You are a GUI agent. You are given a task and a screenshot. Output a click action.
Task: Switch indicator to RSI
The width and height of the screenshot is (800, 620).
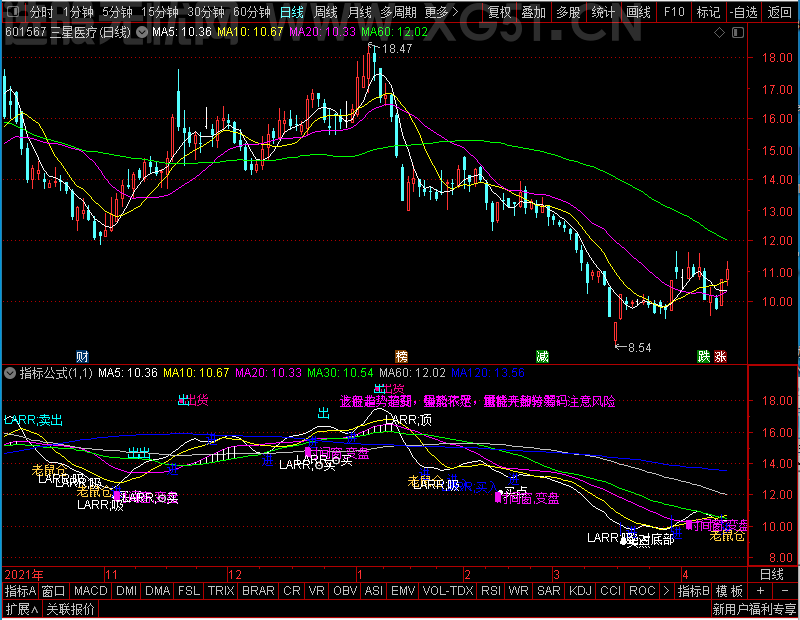click(x=491, y=591)
